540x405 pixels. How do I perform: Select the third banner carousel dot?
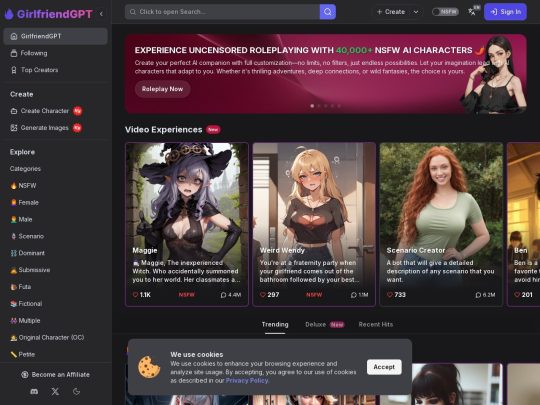point(325,106)
